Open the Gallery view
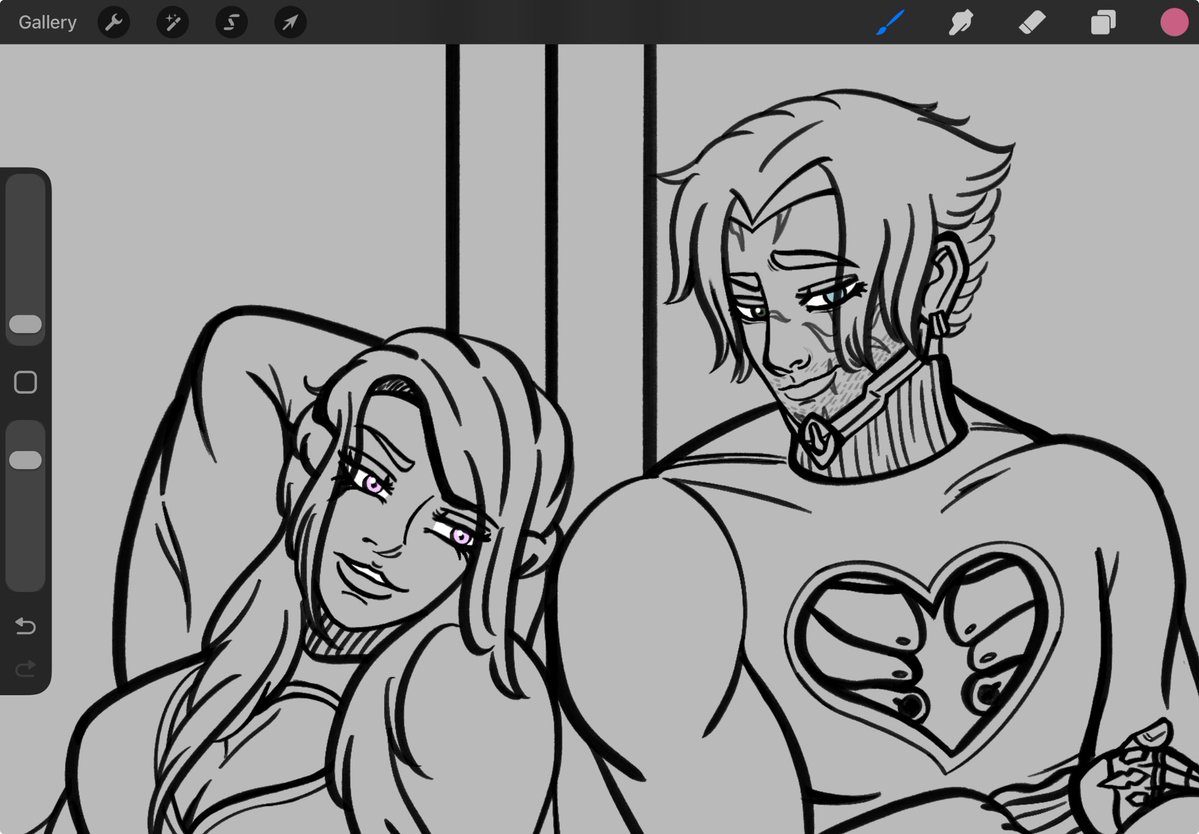The image size is (1199, 834). click(47, 22)
